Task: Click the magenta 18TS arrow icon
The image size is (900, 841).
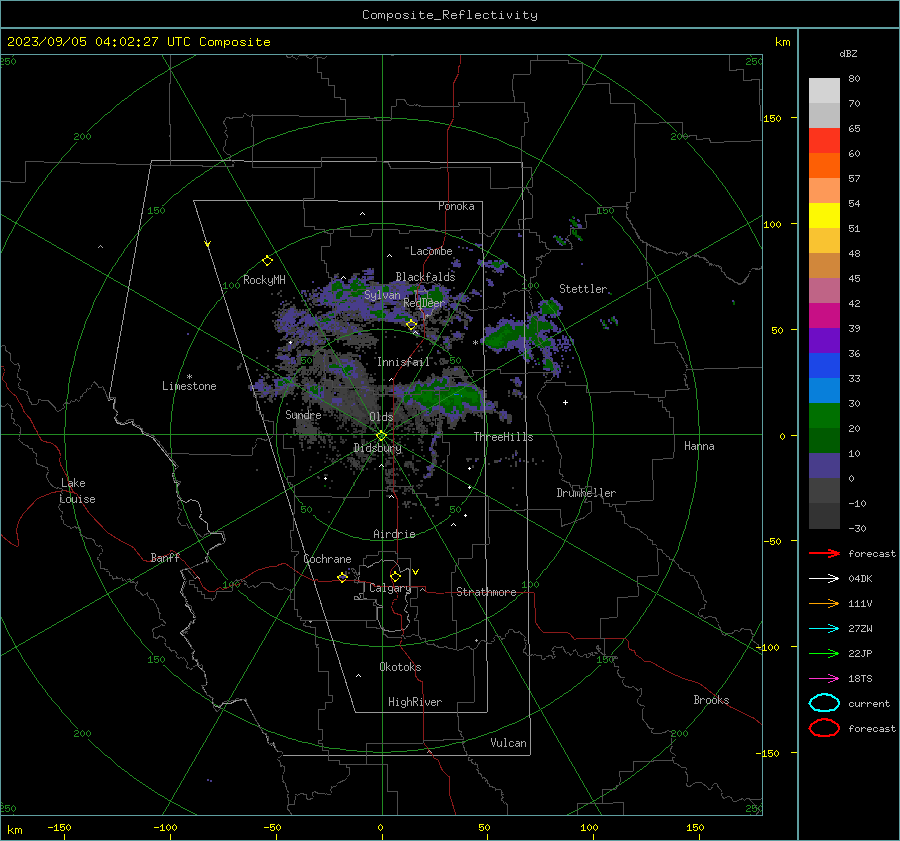Action: (824, 679)
